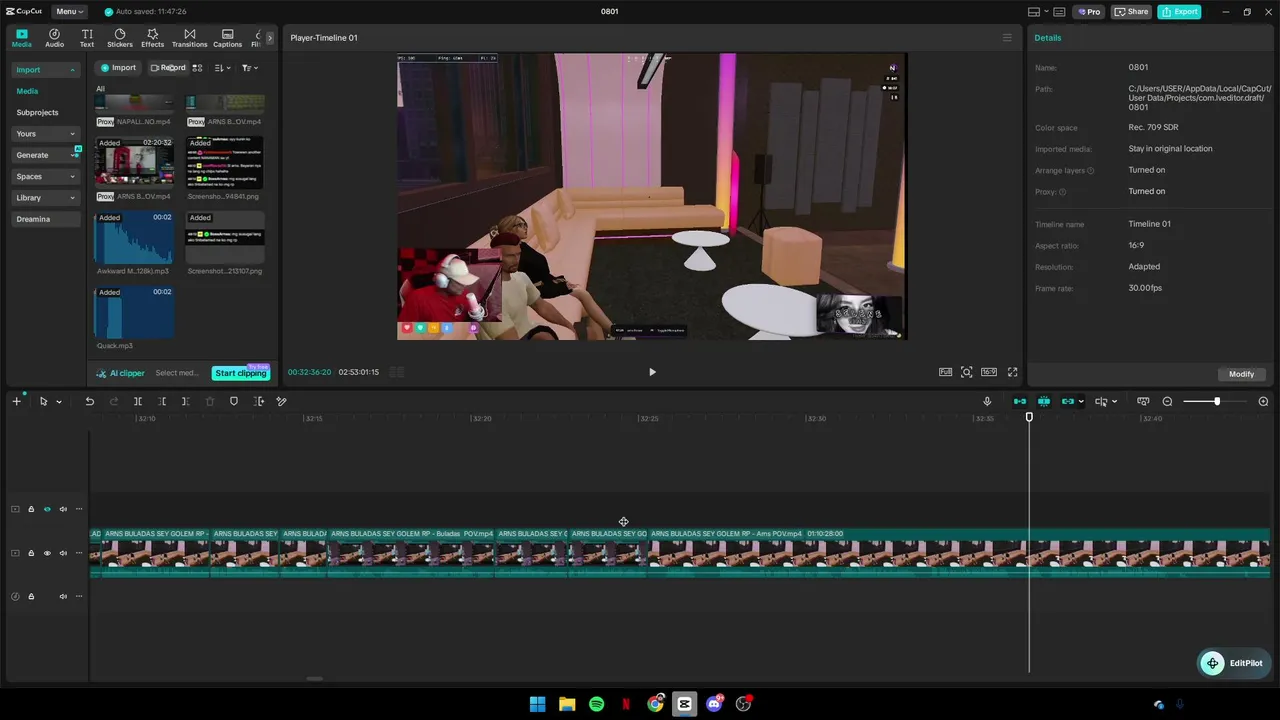Switch media grid view layout
Screen dimensions: 1280x720
pos(198,68)
